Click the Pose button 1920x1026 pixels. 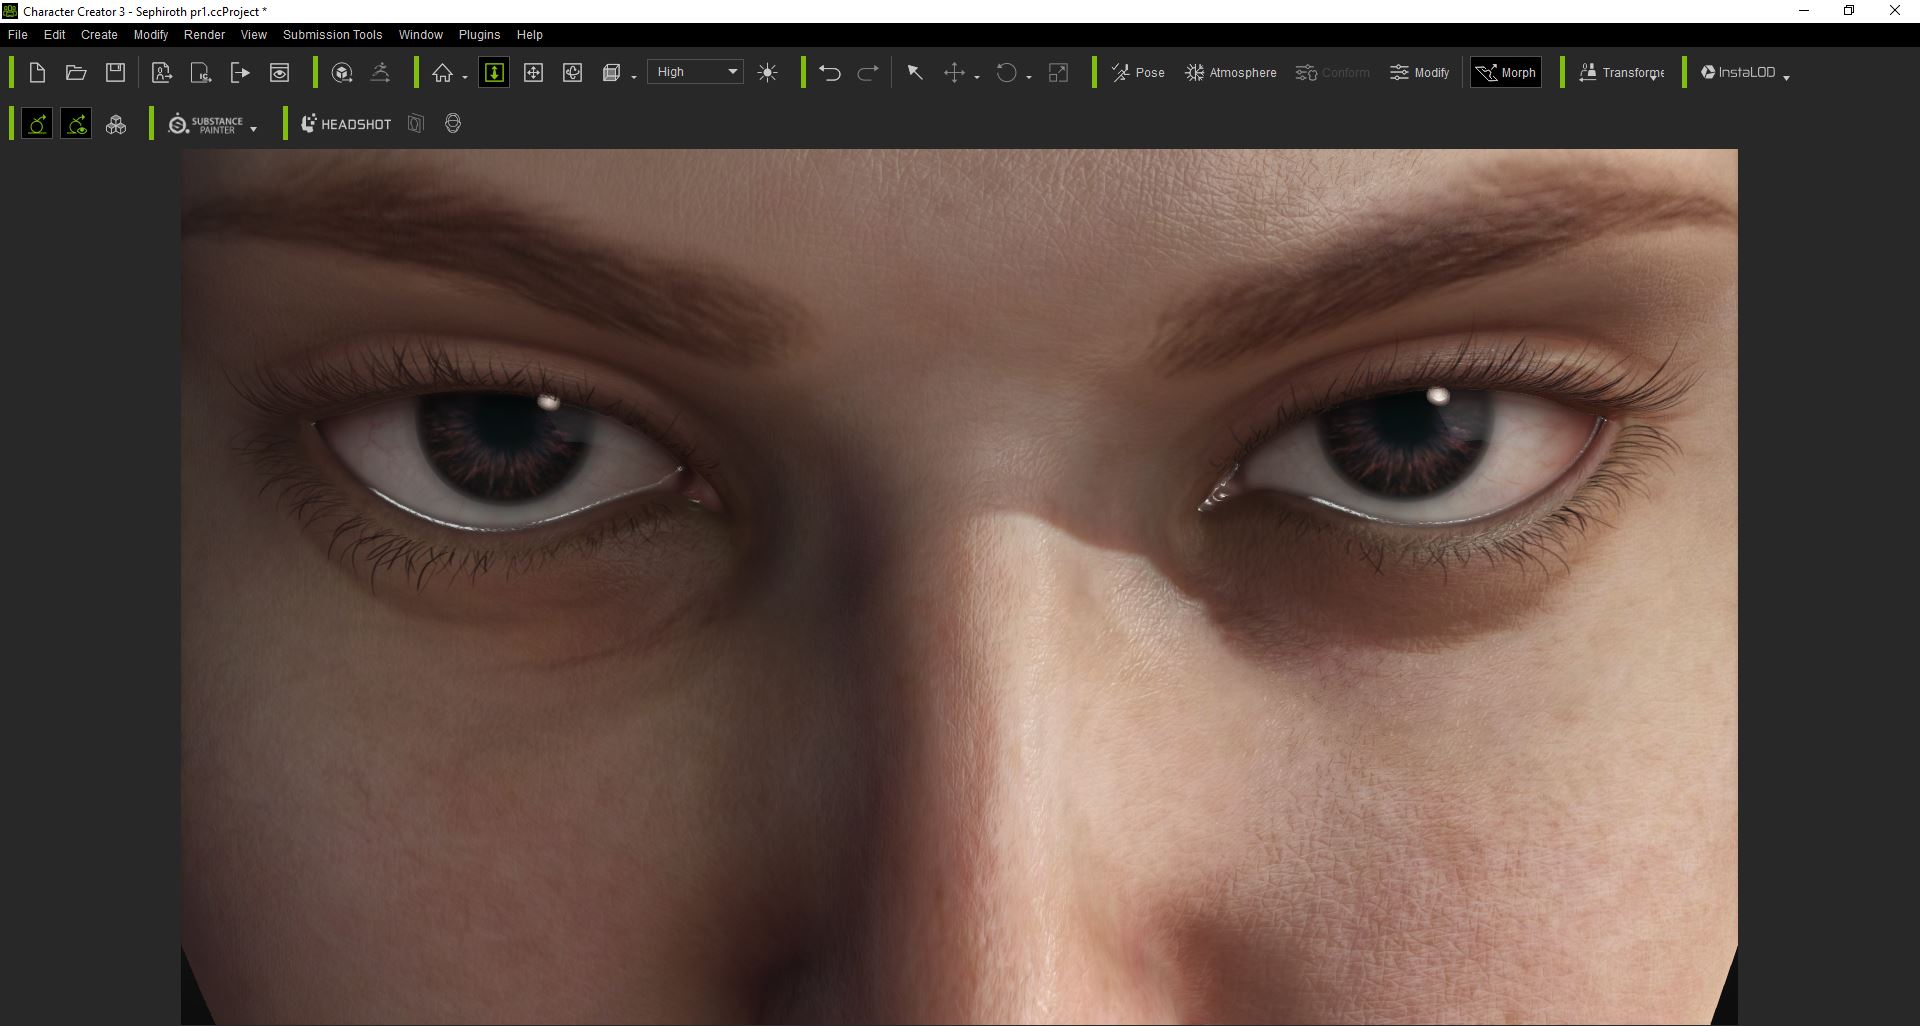tap(1138, 72)
